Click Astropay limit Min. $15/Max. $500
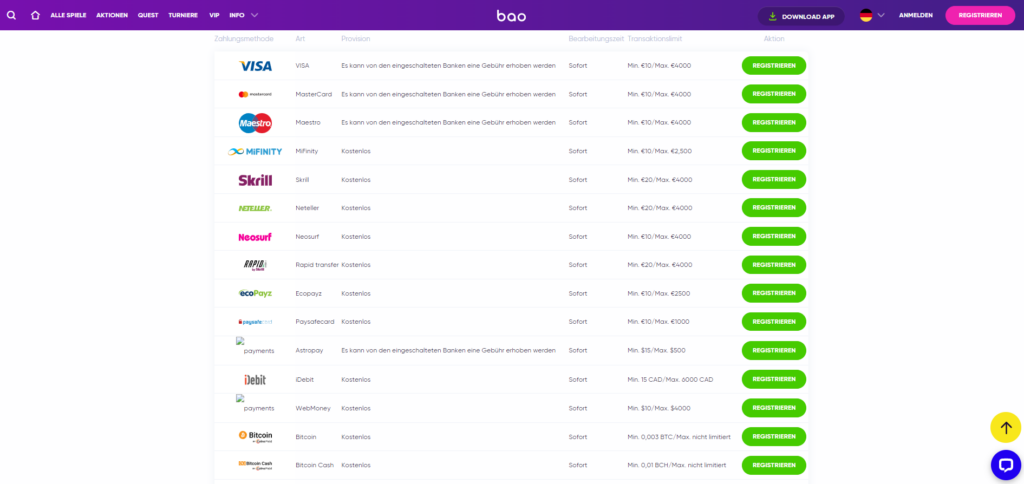 656,351
